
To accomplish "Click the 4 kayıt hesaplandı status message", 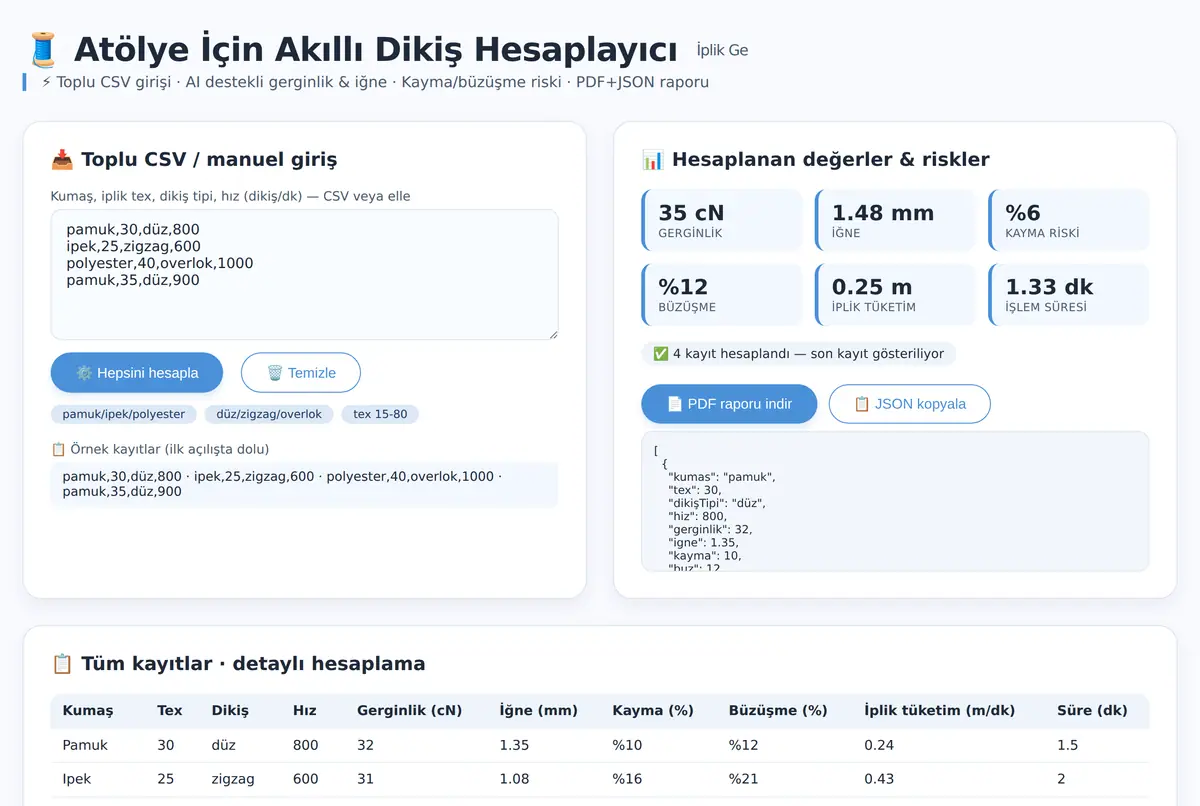I will click(799, 353).
